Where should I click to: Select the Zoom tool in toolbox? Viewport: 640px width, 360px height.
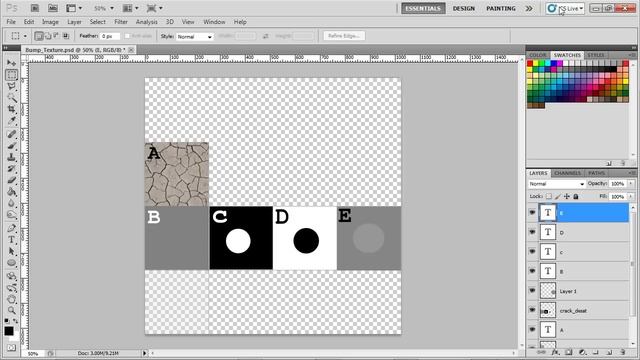(x=11, y=311)
